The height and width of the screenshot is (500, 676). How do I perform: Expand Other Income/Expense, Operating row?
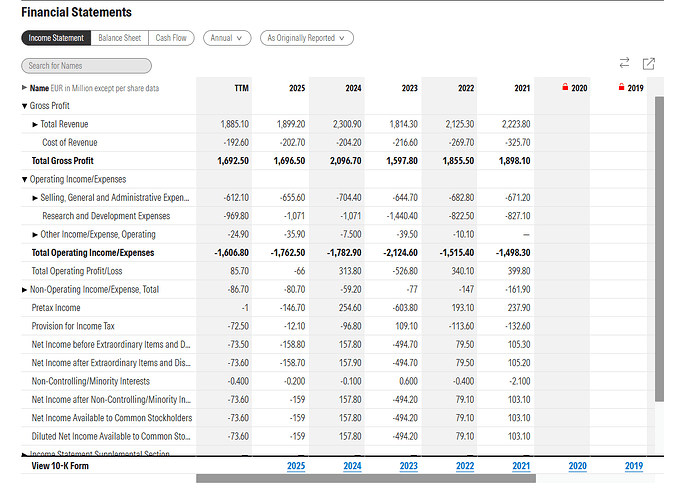[x=35, y=234]
